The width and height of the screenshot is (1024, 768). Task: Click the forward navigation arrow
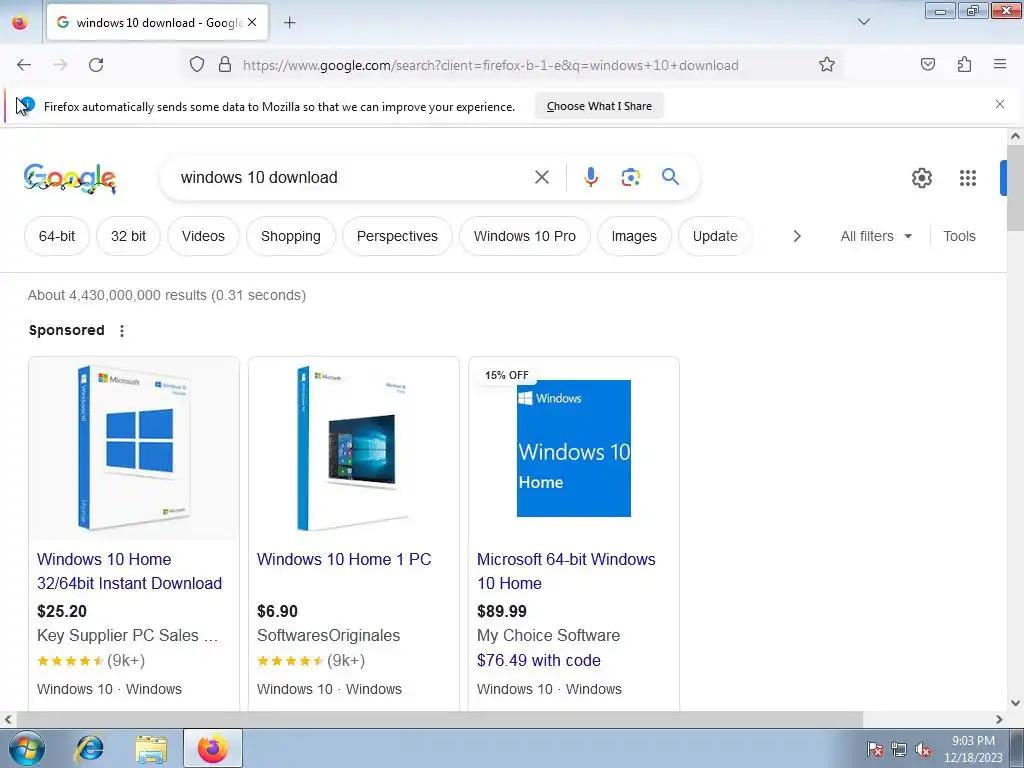(x=60, y=65)
